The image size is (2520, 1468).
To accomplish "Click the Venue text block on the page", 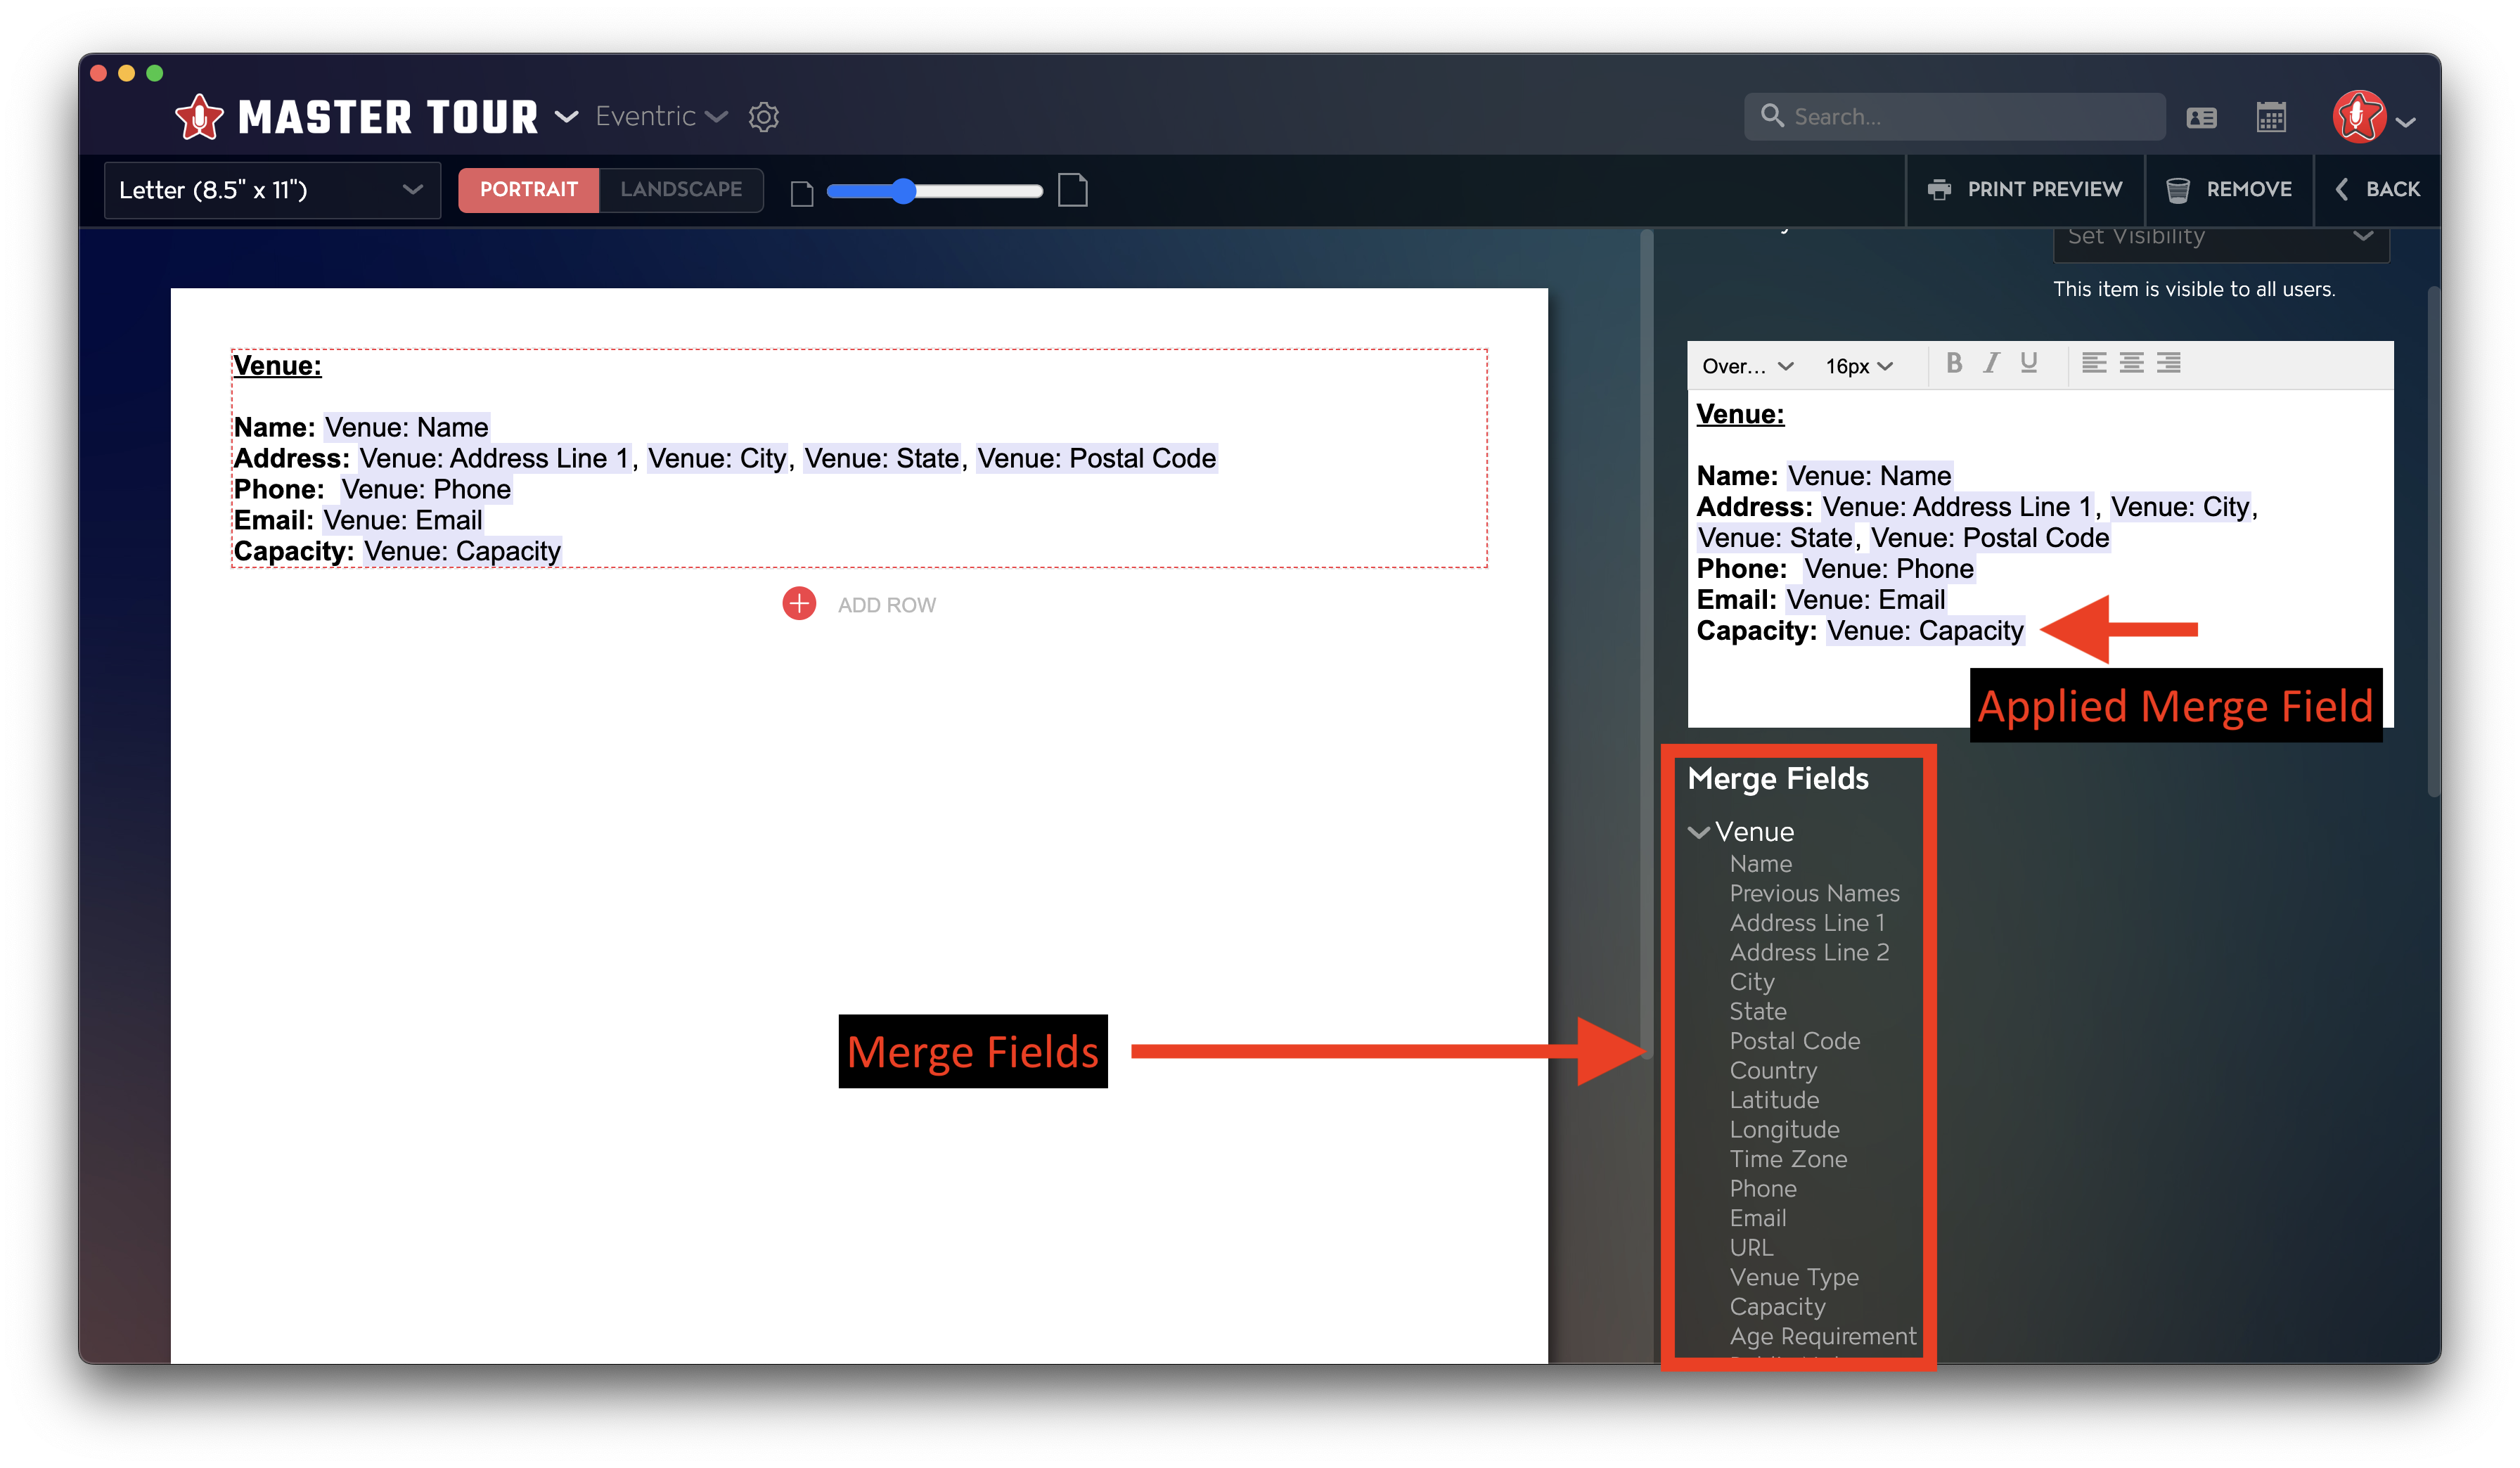I will [859, 458].
